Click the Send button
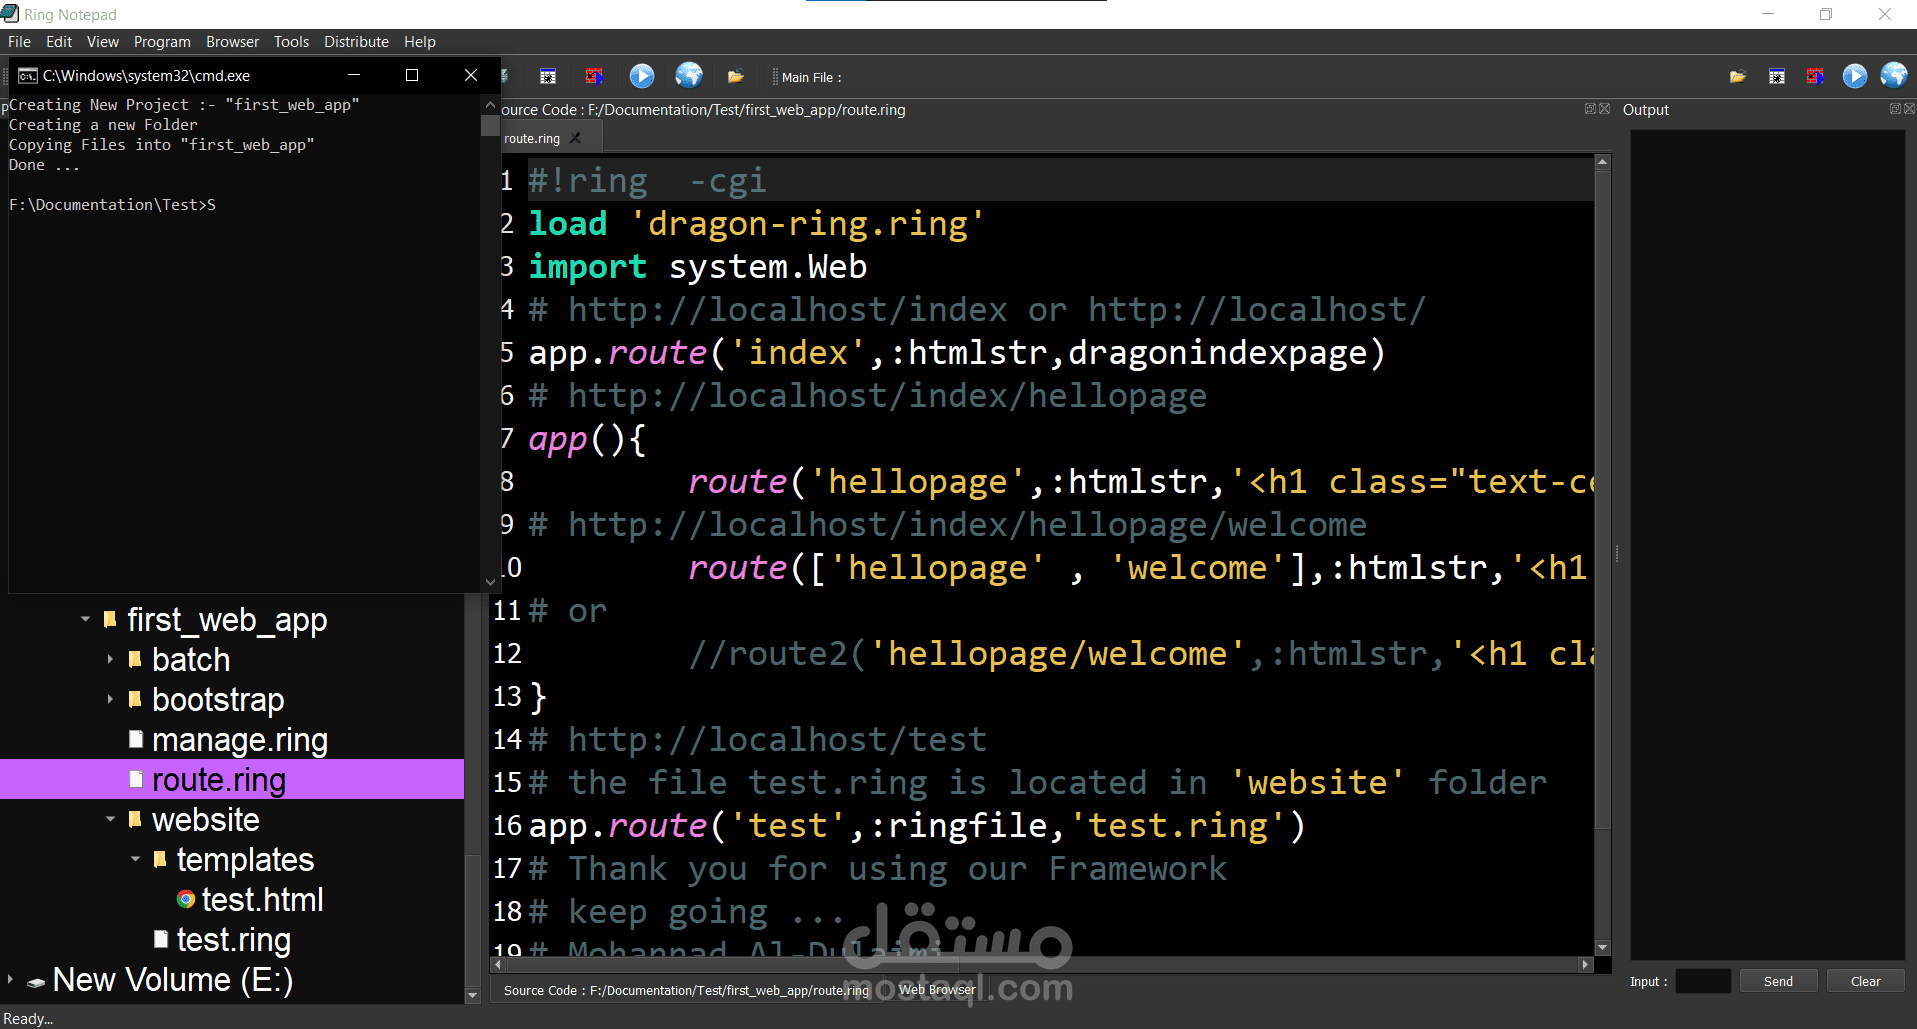 [x=1778, y=981]
